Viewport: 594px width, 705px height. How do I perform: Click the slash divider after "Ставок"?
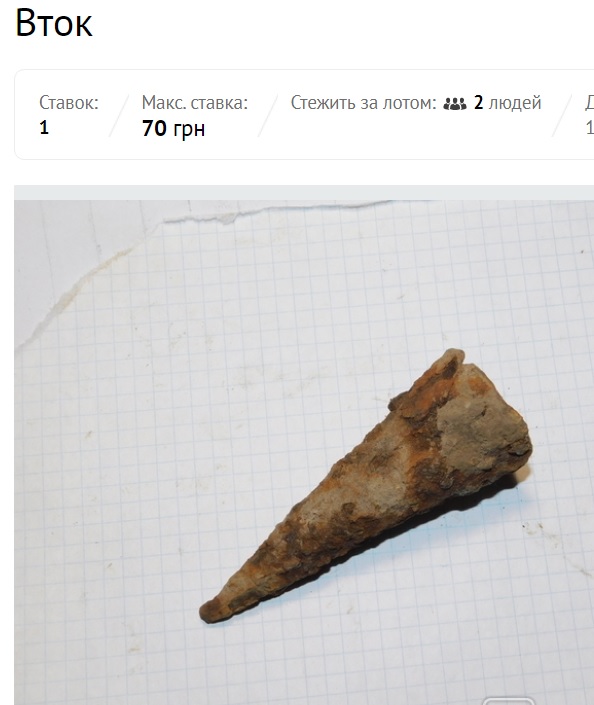[119, 116]
